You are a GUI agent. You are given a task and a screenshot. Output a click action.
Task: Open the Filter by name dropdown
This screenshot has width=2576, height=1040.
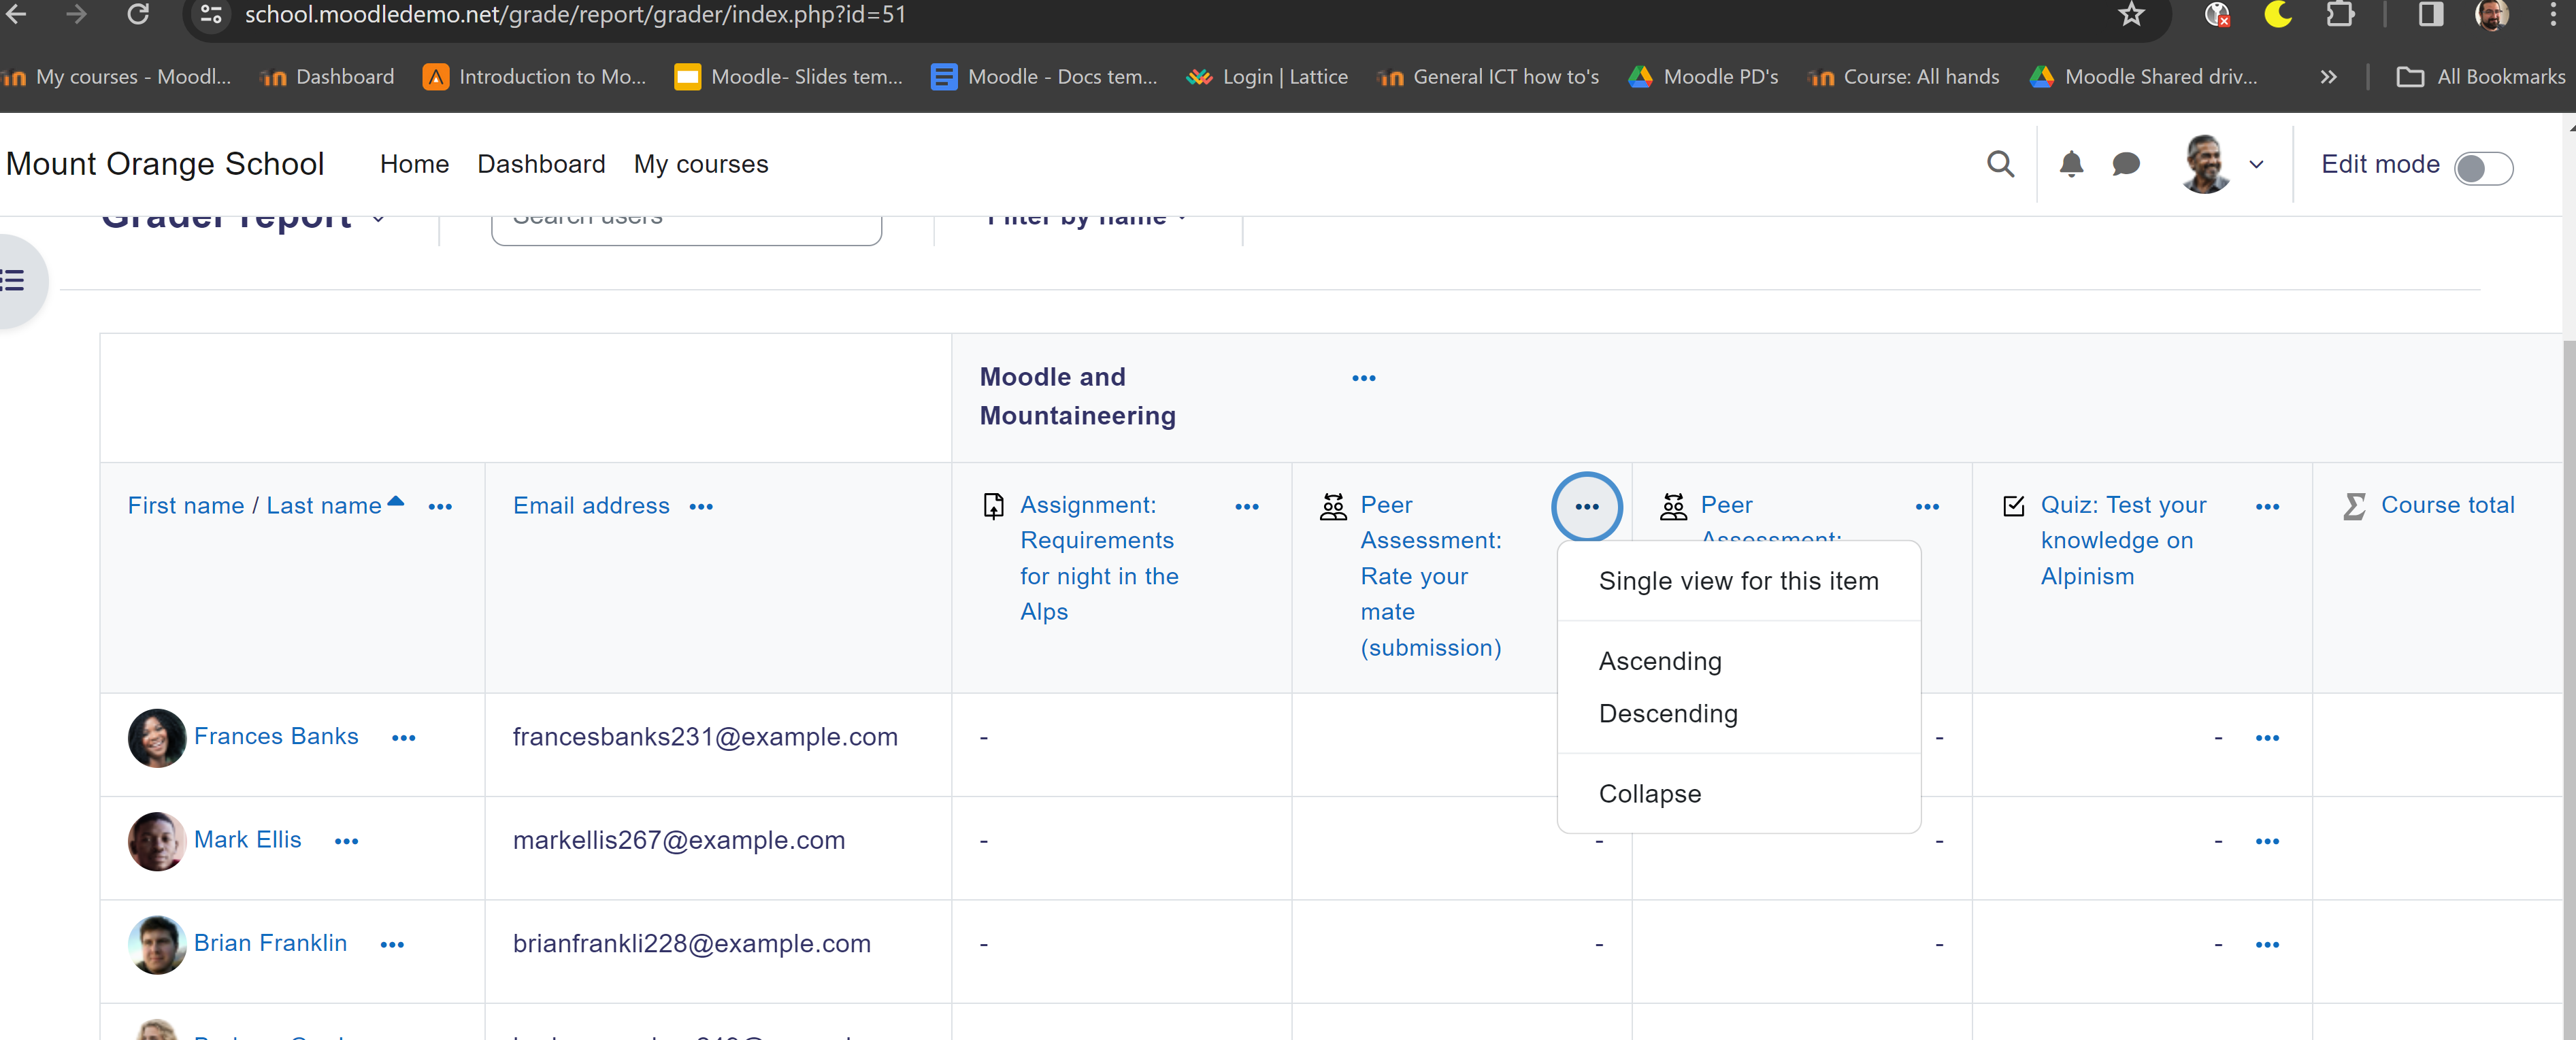[1087, 218]
